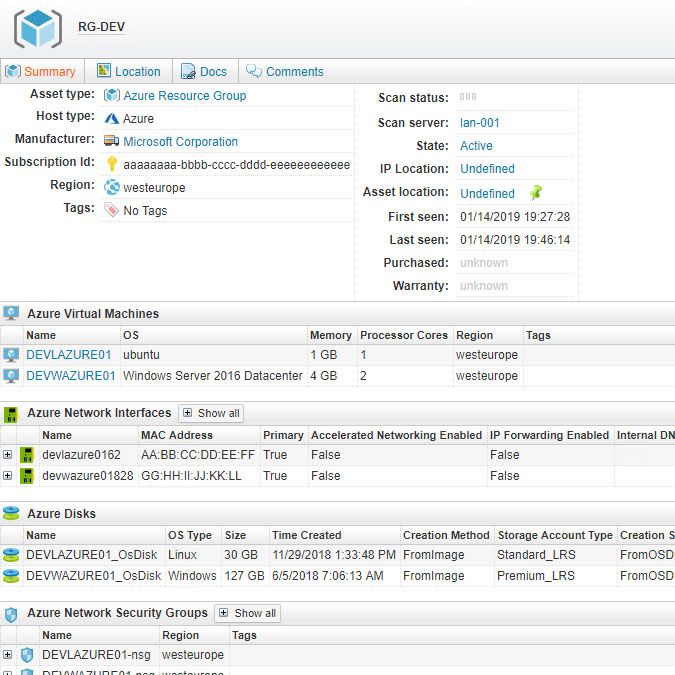Click the green pin icon beside Asset location

click(536, 192)
